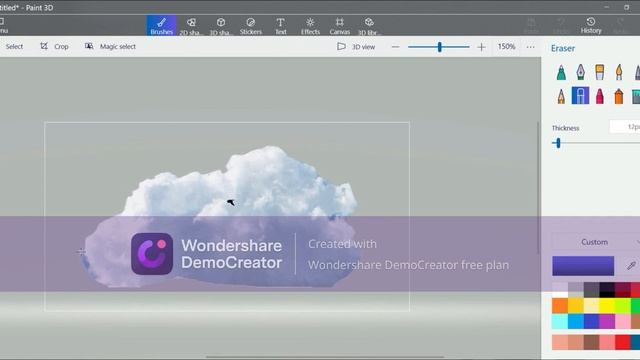
Task: Open the Custom material dropdown
Action: tap(596, 242)
